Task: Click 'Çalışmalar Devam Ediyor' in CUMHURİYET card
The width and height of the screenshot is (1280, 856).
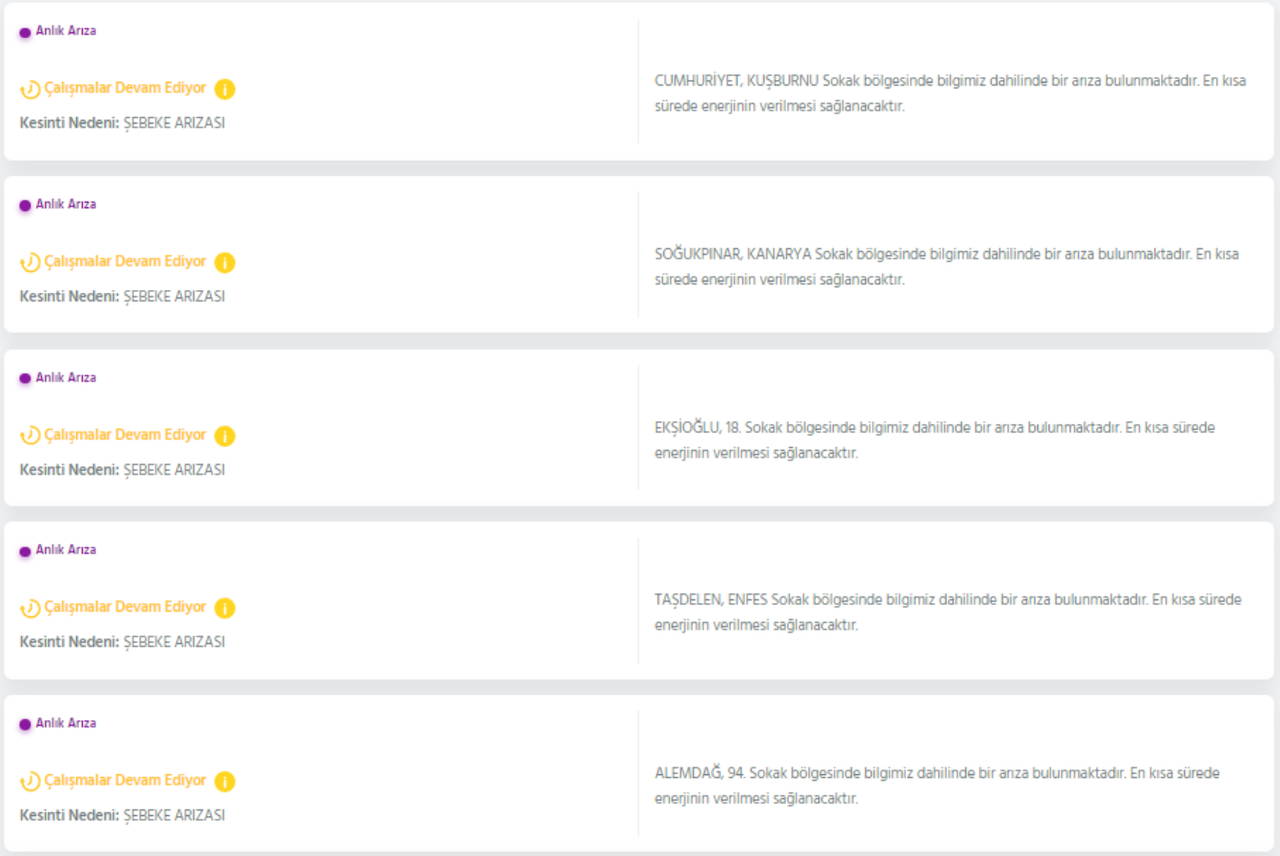Action: coord(125,88)
